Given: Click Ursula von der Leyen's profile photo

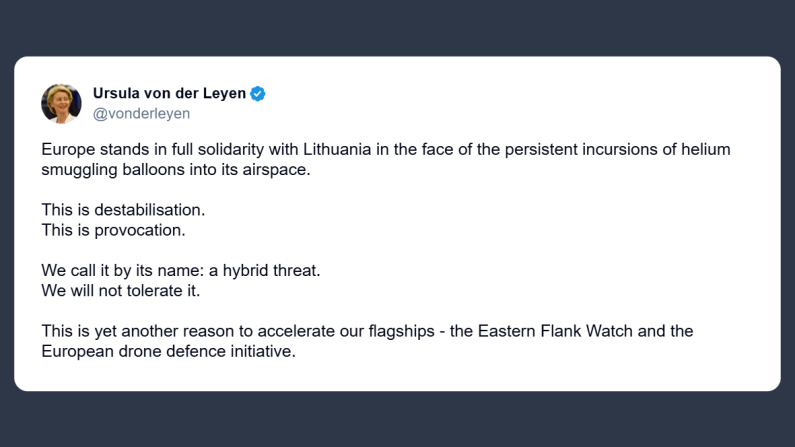Looking at the screenshot, I should 61,103.
